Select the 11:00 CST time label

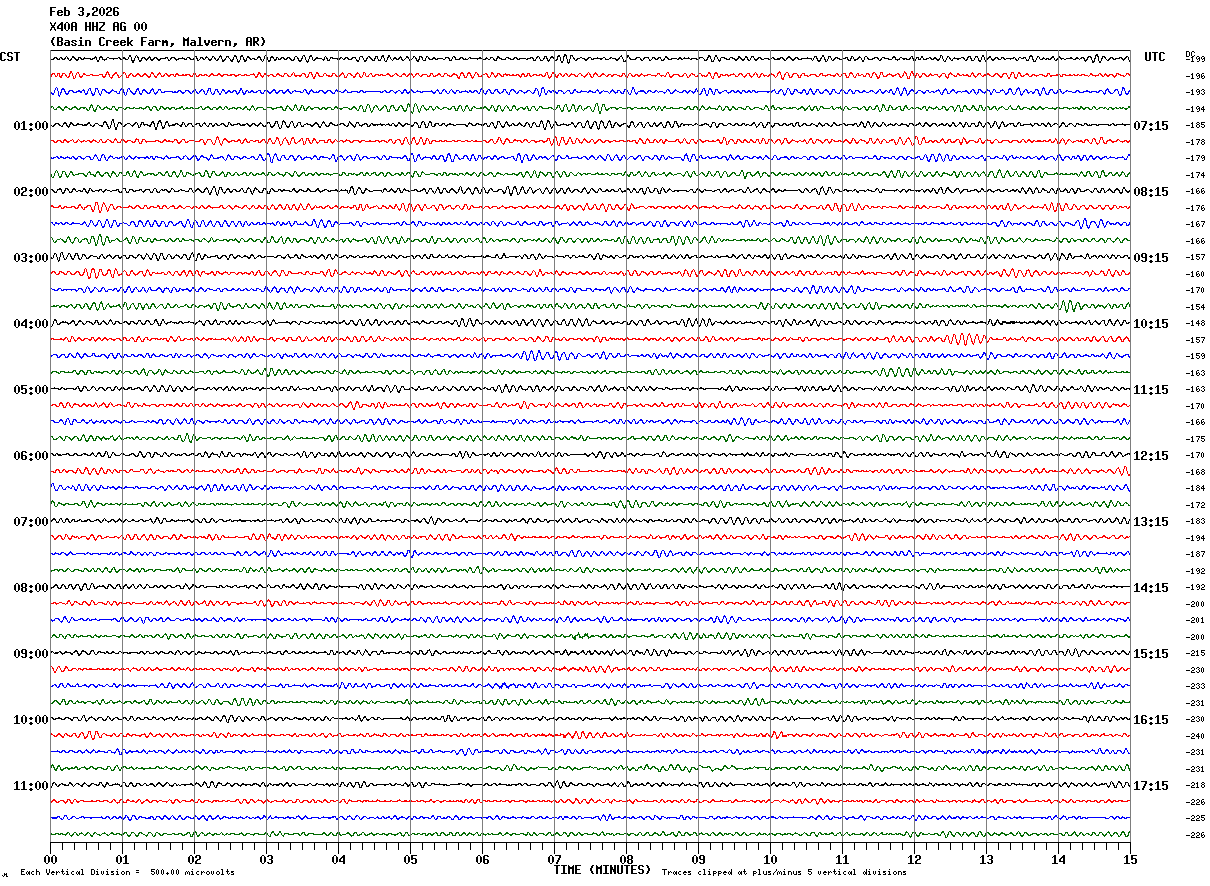(x=31, y=786)
